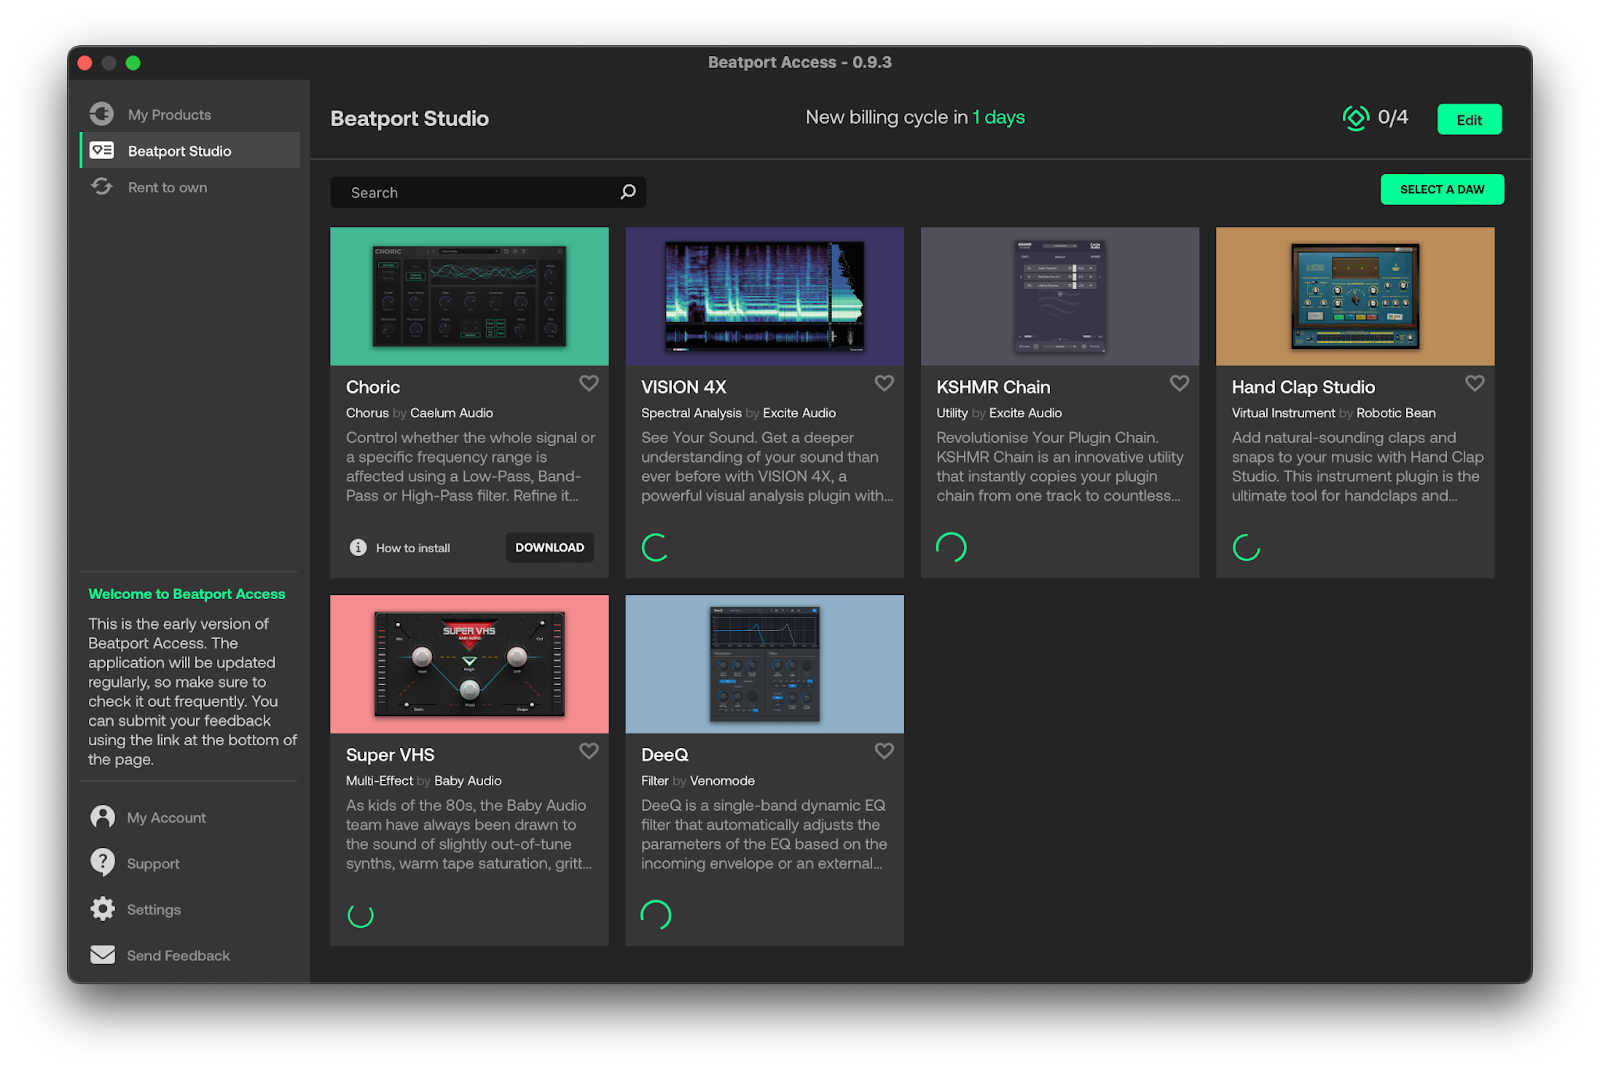Click the How to install info icon
The height and width of the screenshot is (1073, 1600).
357,547
